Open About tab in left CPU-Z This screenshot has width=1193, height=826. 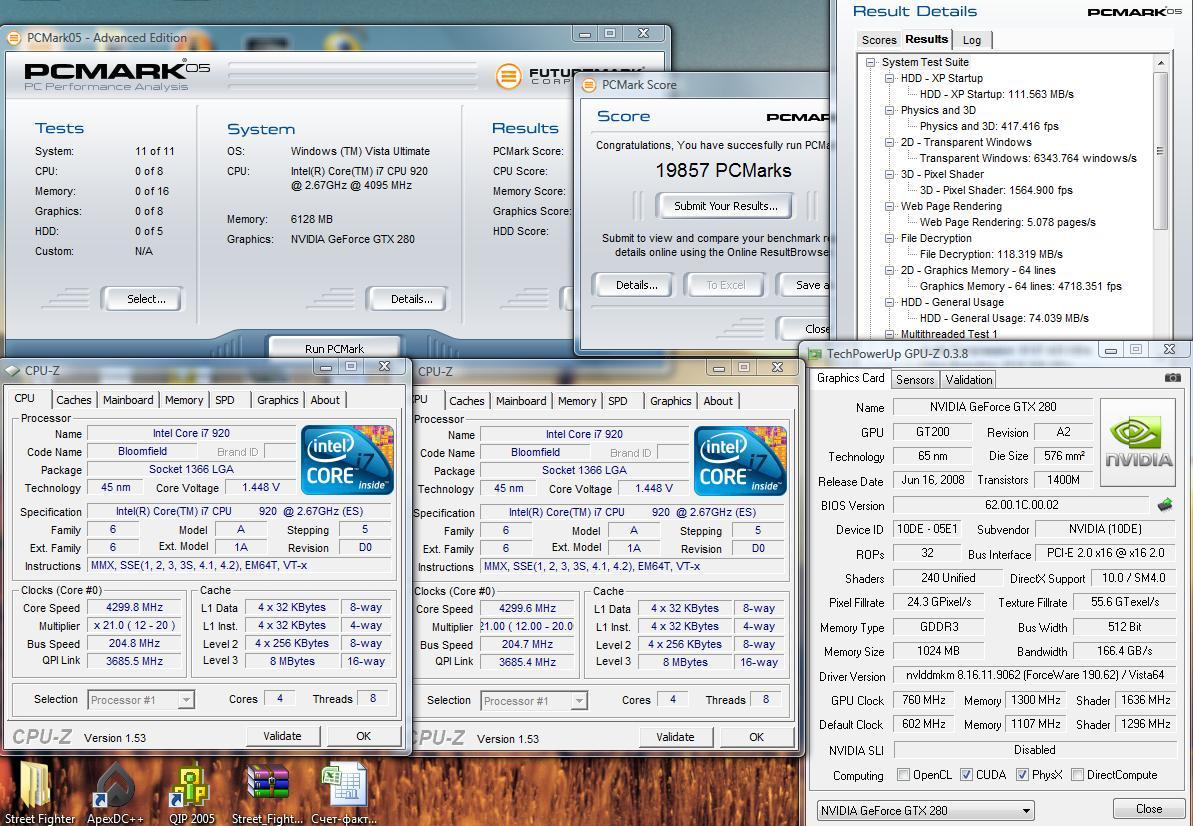(x=325, y=400)
